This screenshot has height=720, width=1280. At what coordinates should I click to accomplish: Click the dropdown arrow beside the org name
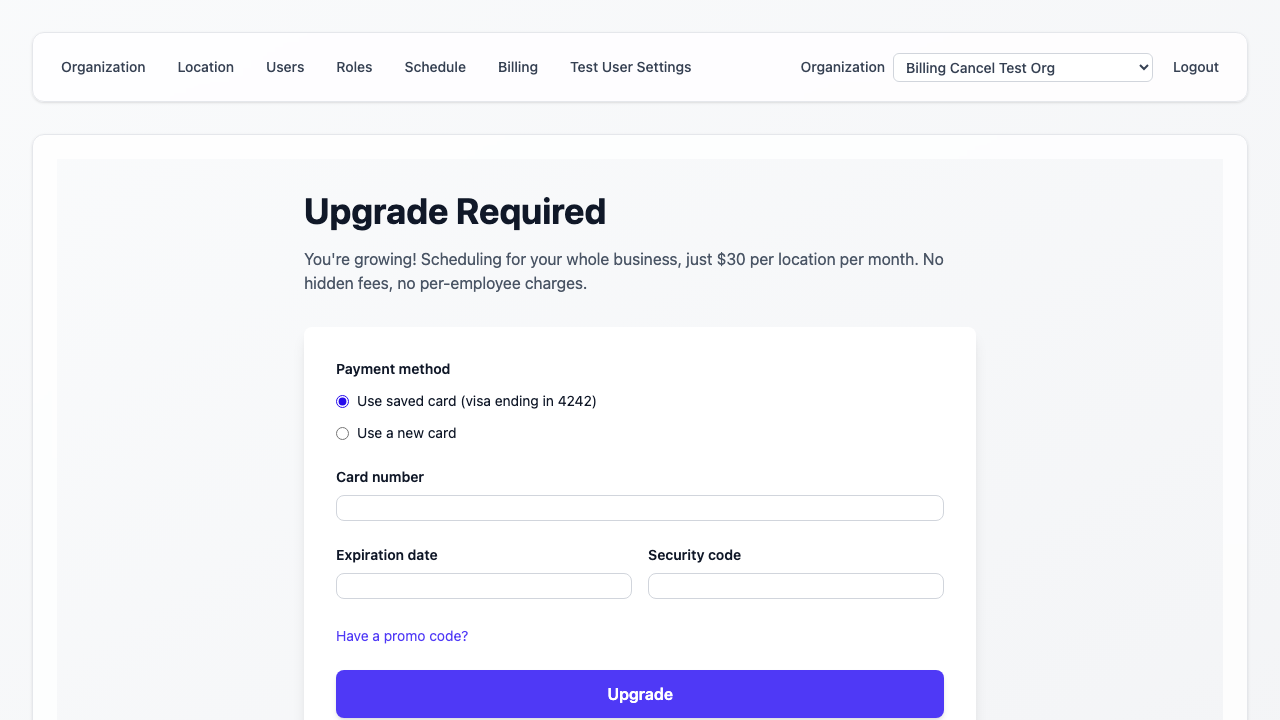click(1142, 67)
